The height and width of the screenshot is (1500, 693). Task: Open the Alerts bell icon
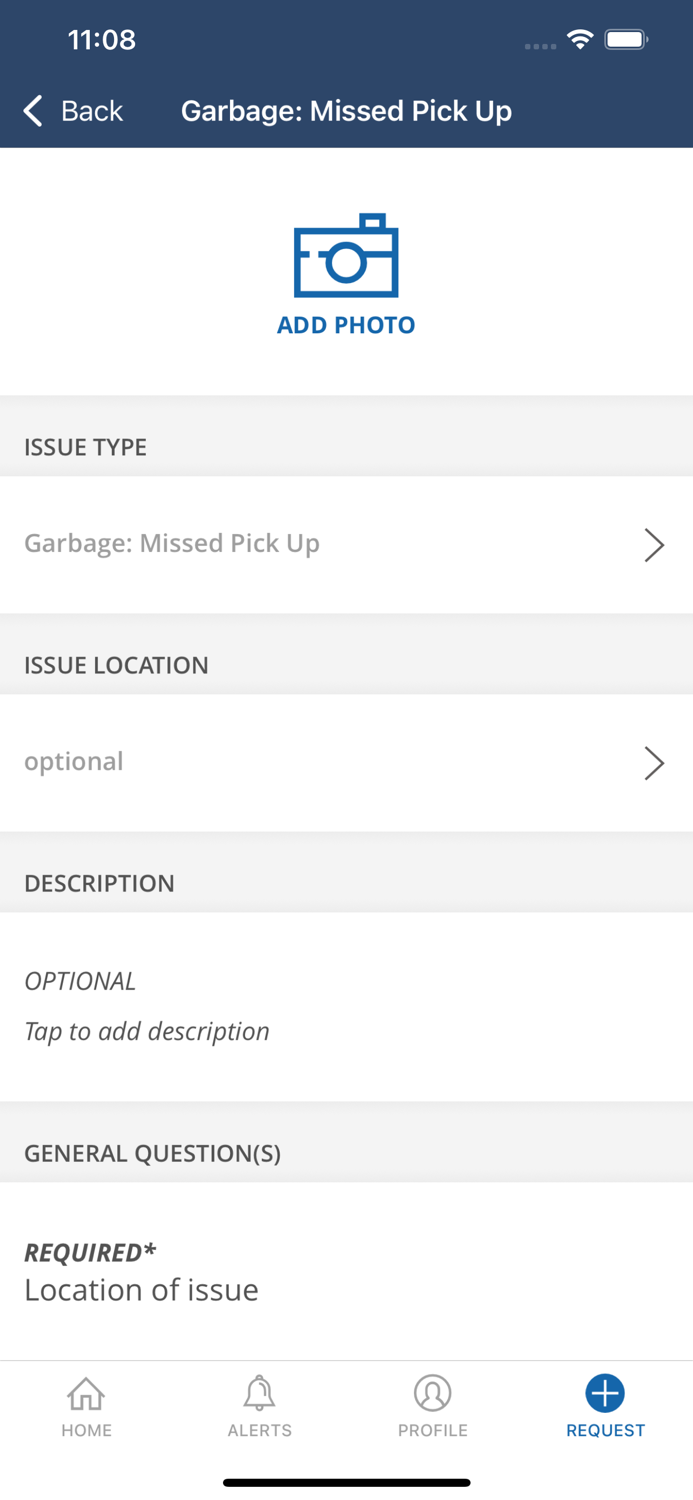pyautogui.click(x=259, y=1393)
